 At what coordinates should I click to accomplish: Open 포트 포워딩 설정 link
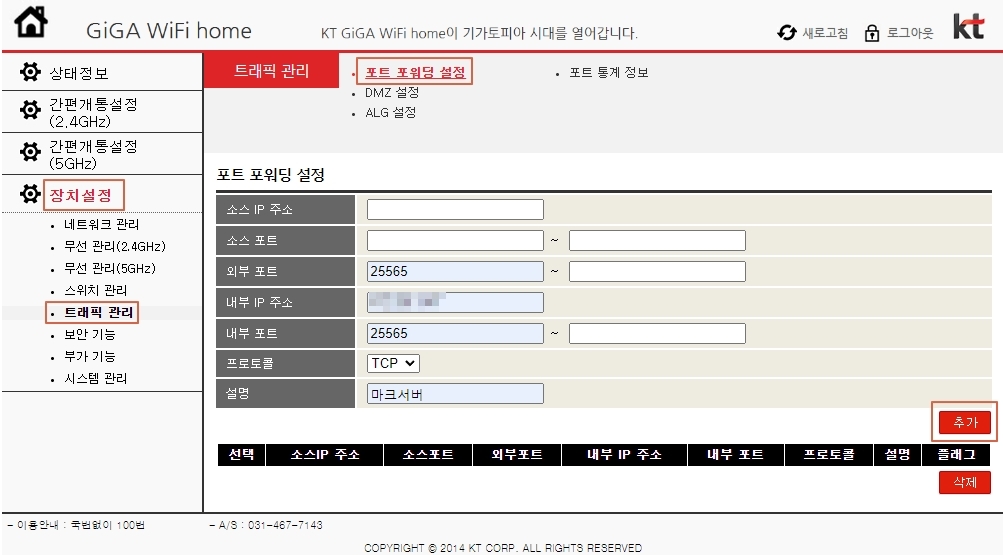415,72
